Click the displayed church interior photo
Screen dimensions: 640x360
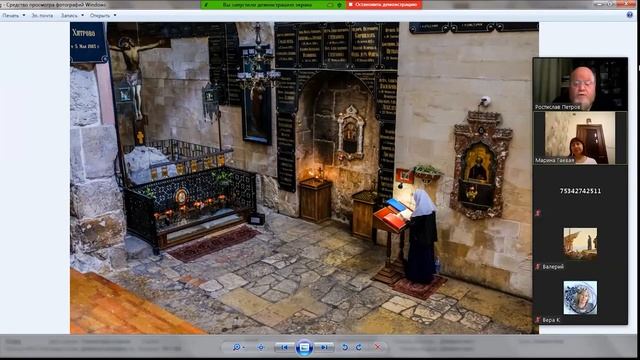tap(304, 178)
